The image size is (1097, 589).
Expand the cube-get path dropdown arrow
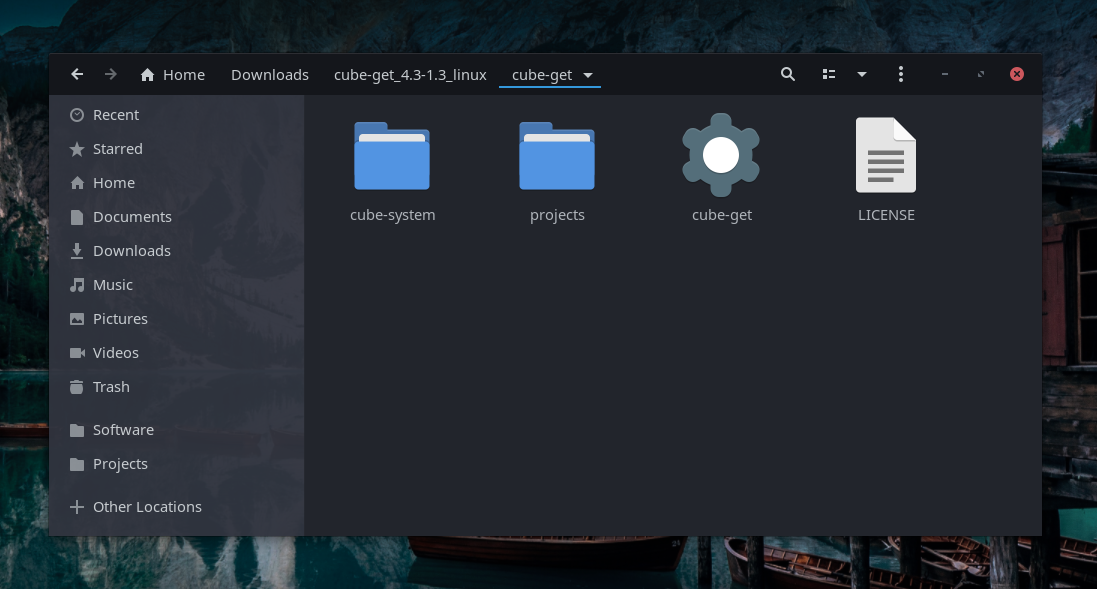point(588,76)
